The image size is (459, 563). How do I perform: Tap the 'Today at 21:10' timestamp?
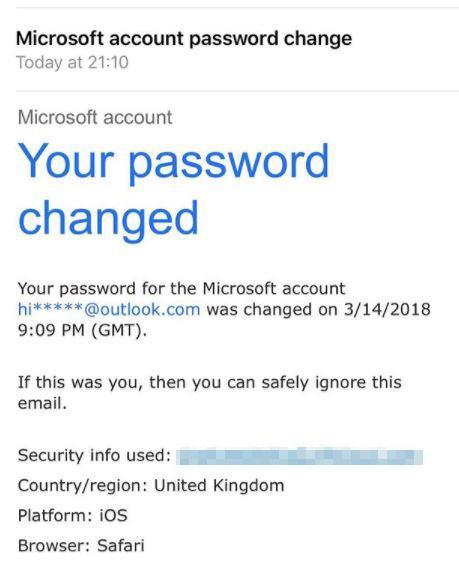pyautogui.click(x=72, y=62)
